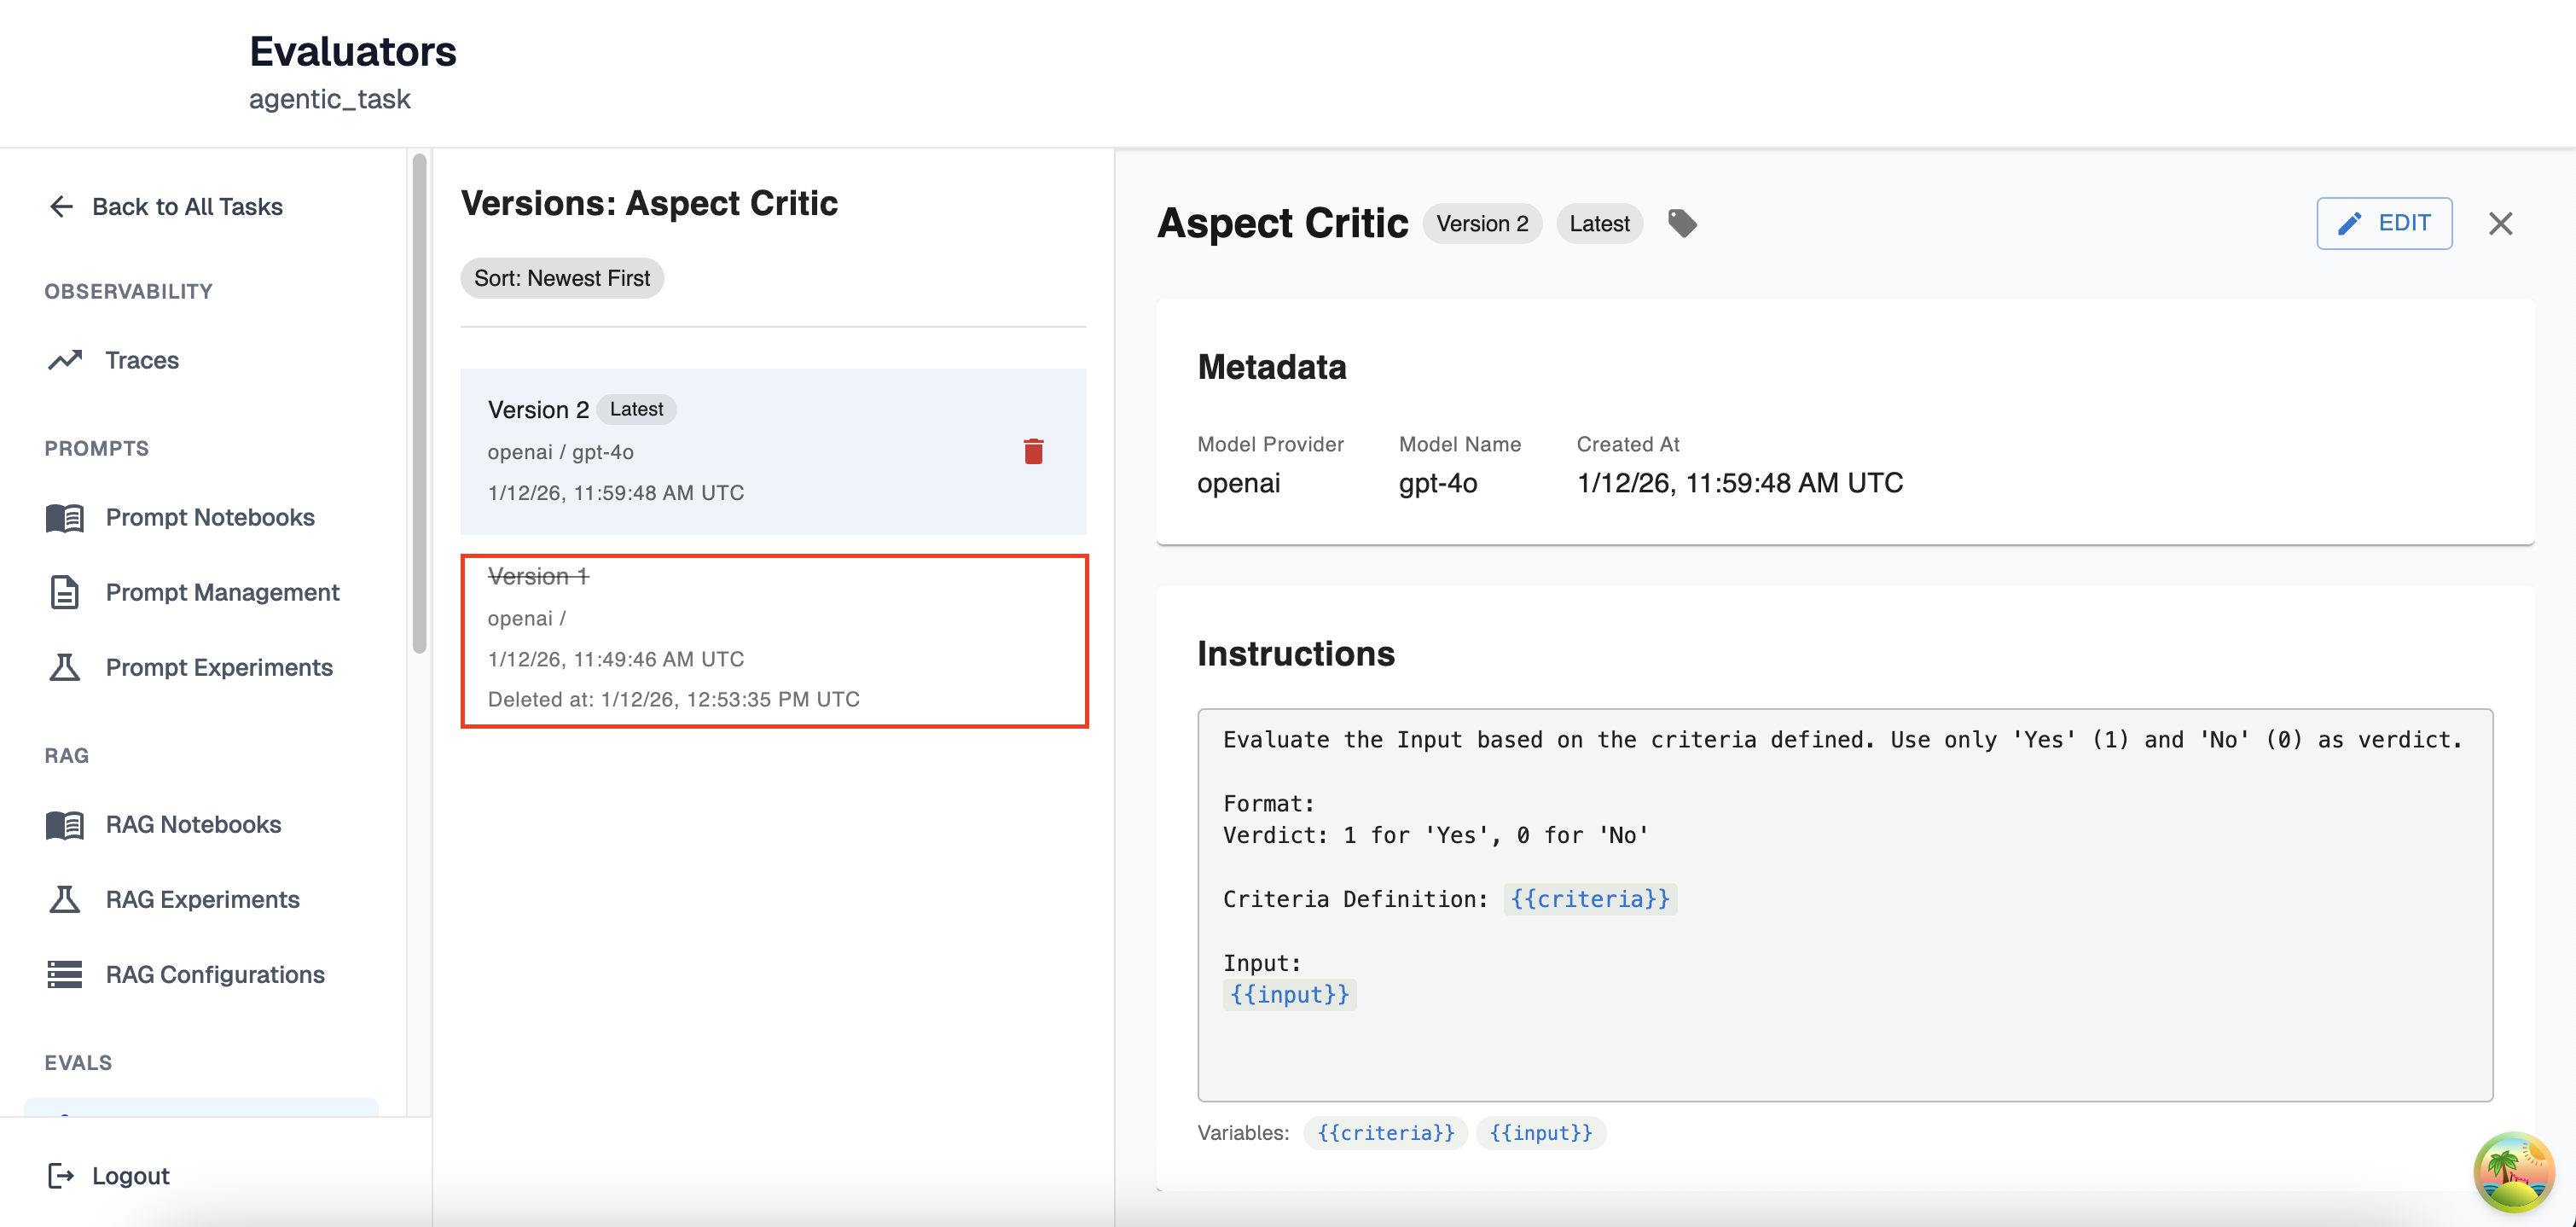Select the Version 2 entry in the list
This screenshot has height=1227, width=2576.
[x=740, y=451]
